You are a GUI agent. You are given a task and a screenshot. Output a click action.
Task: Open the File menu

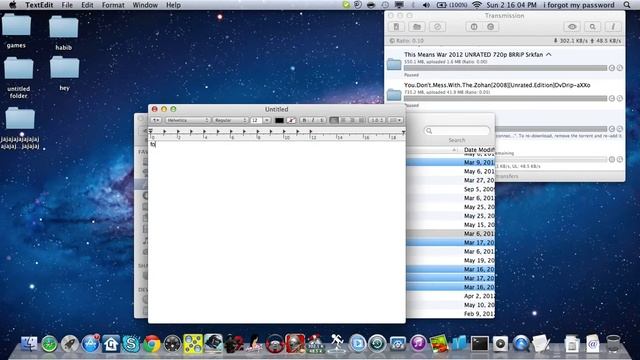(x=67, y=5)
